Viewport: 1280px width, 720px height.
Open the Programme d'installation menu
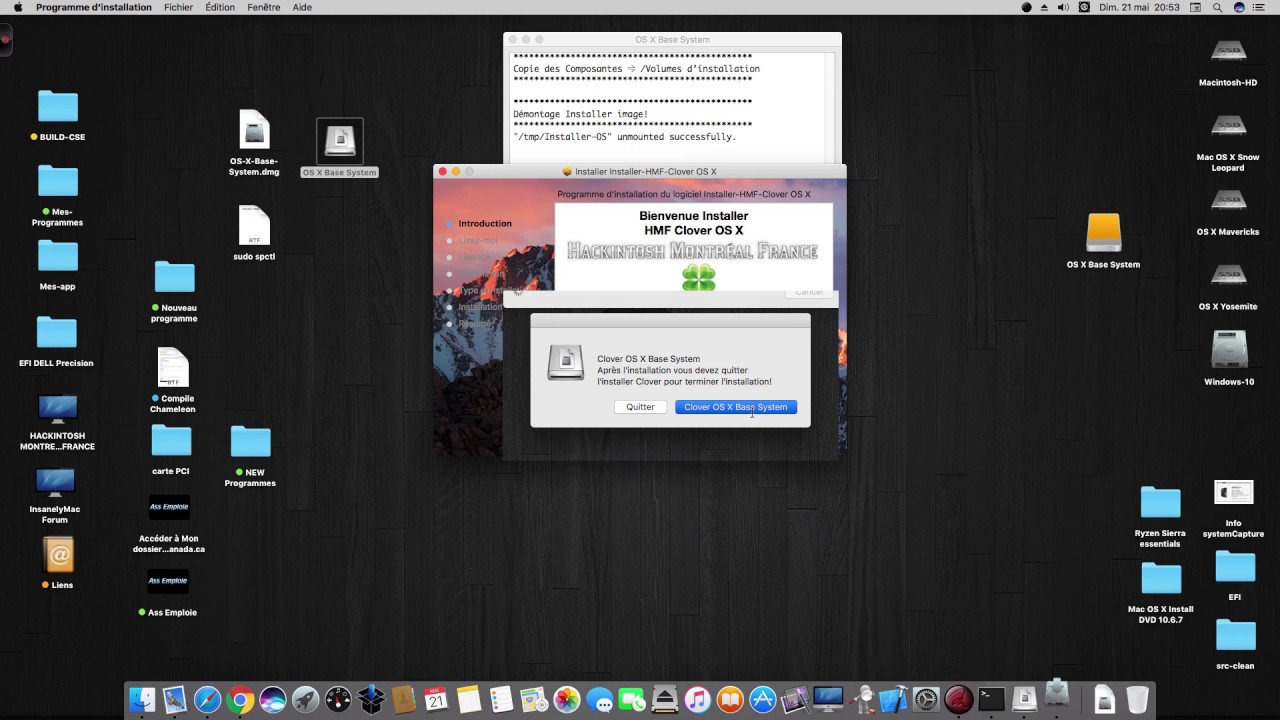[x=94, y=7]
